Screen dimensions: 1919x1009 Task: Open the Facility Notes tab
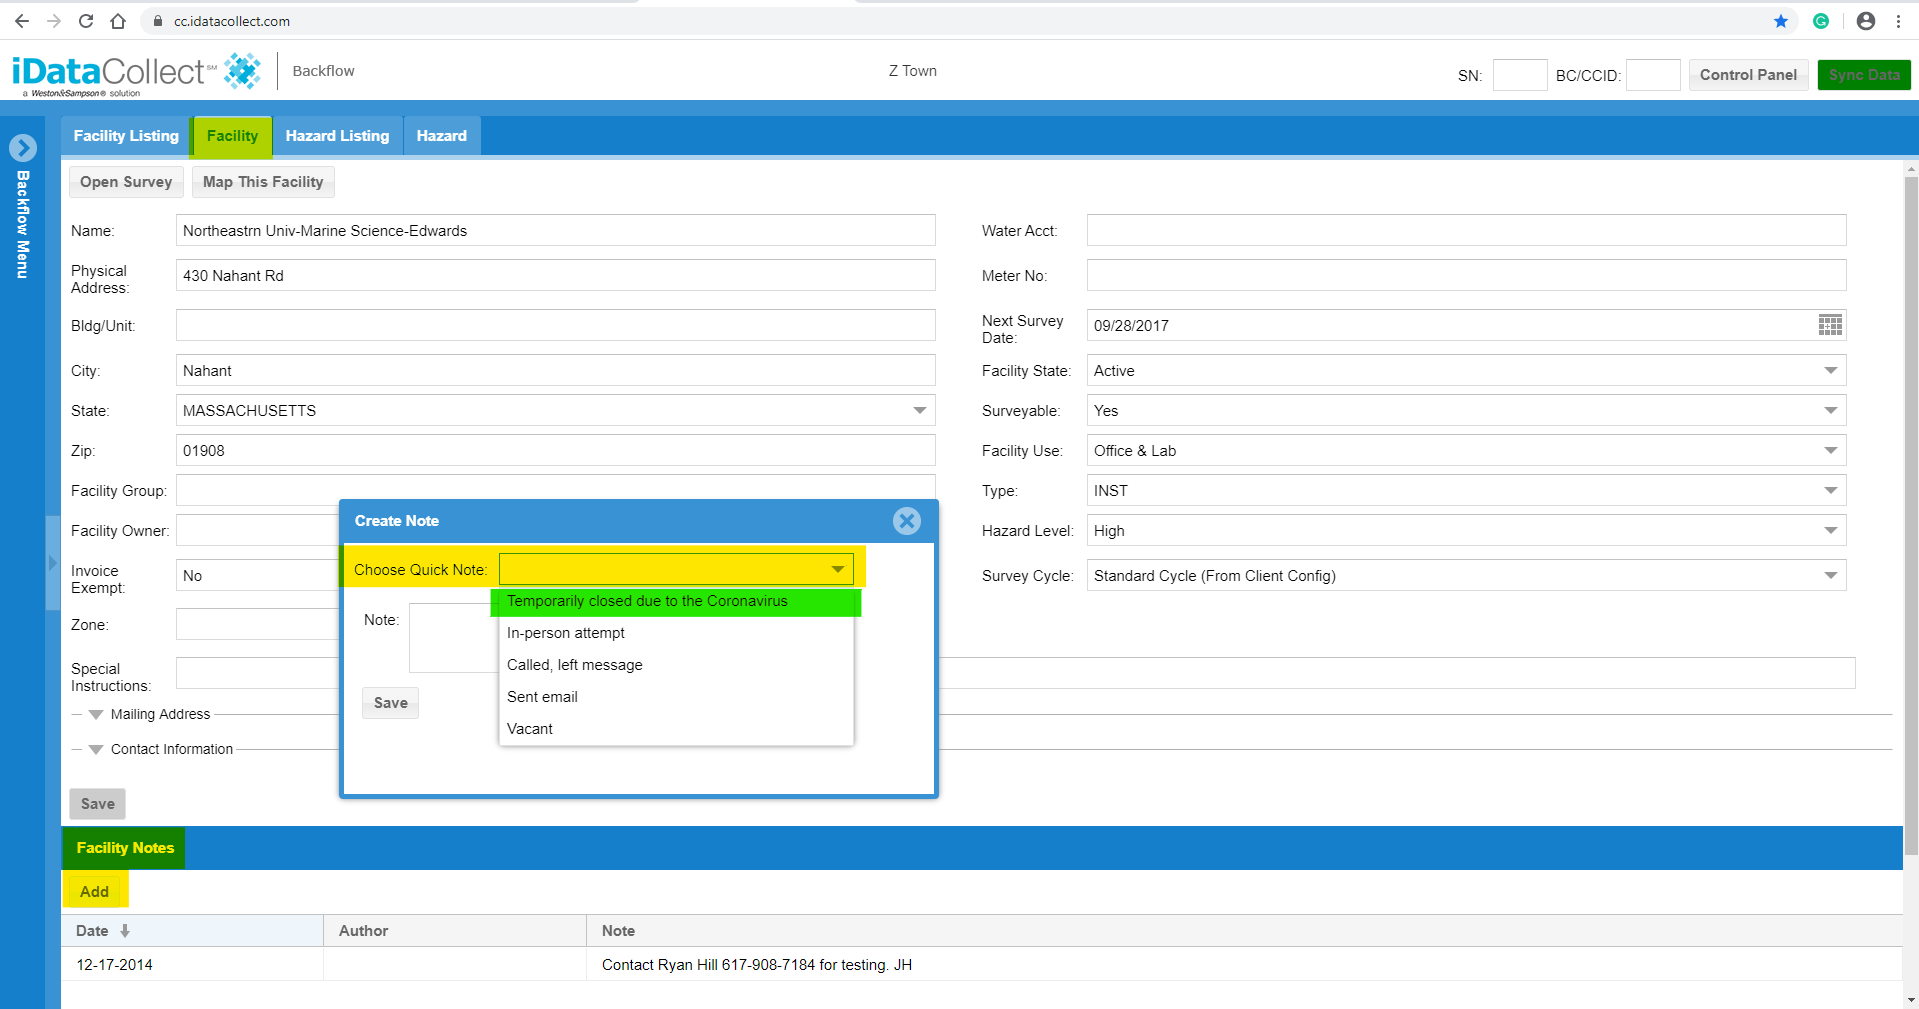click(125, 848)
